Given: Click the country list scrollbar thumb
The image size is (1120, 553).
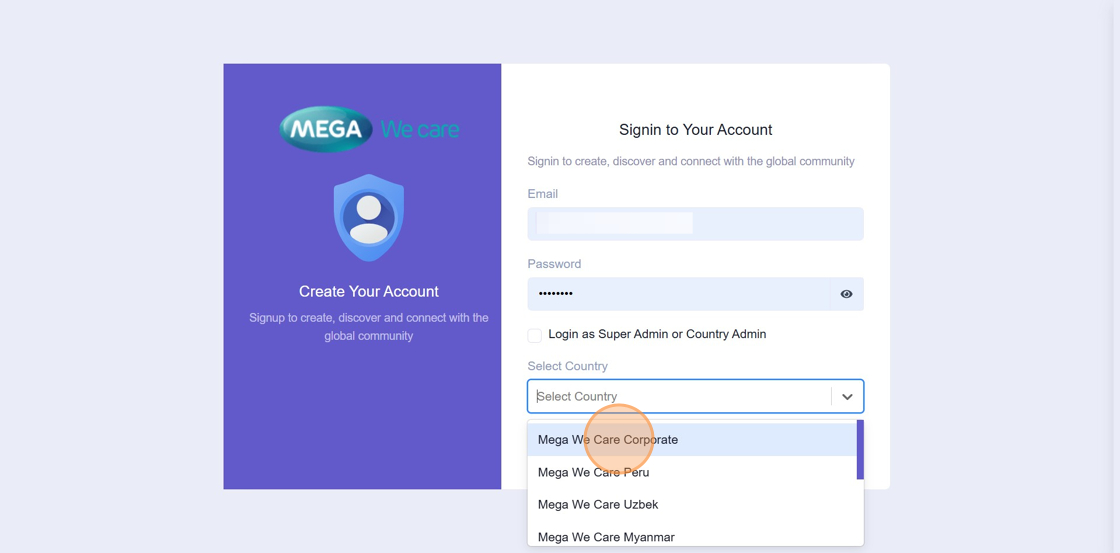Looking at the screenshot, I should [860, 450].
